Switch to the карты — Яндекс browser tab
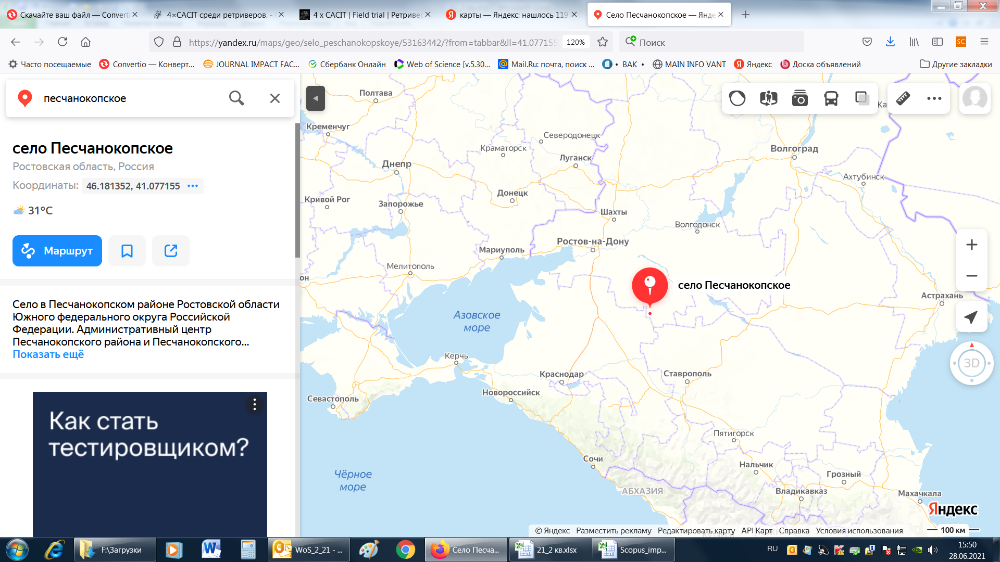 [x=529, y=15]
